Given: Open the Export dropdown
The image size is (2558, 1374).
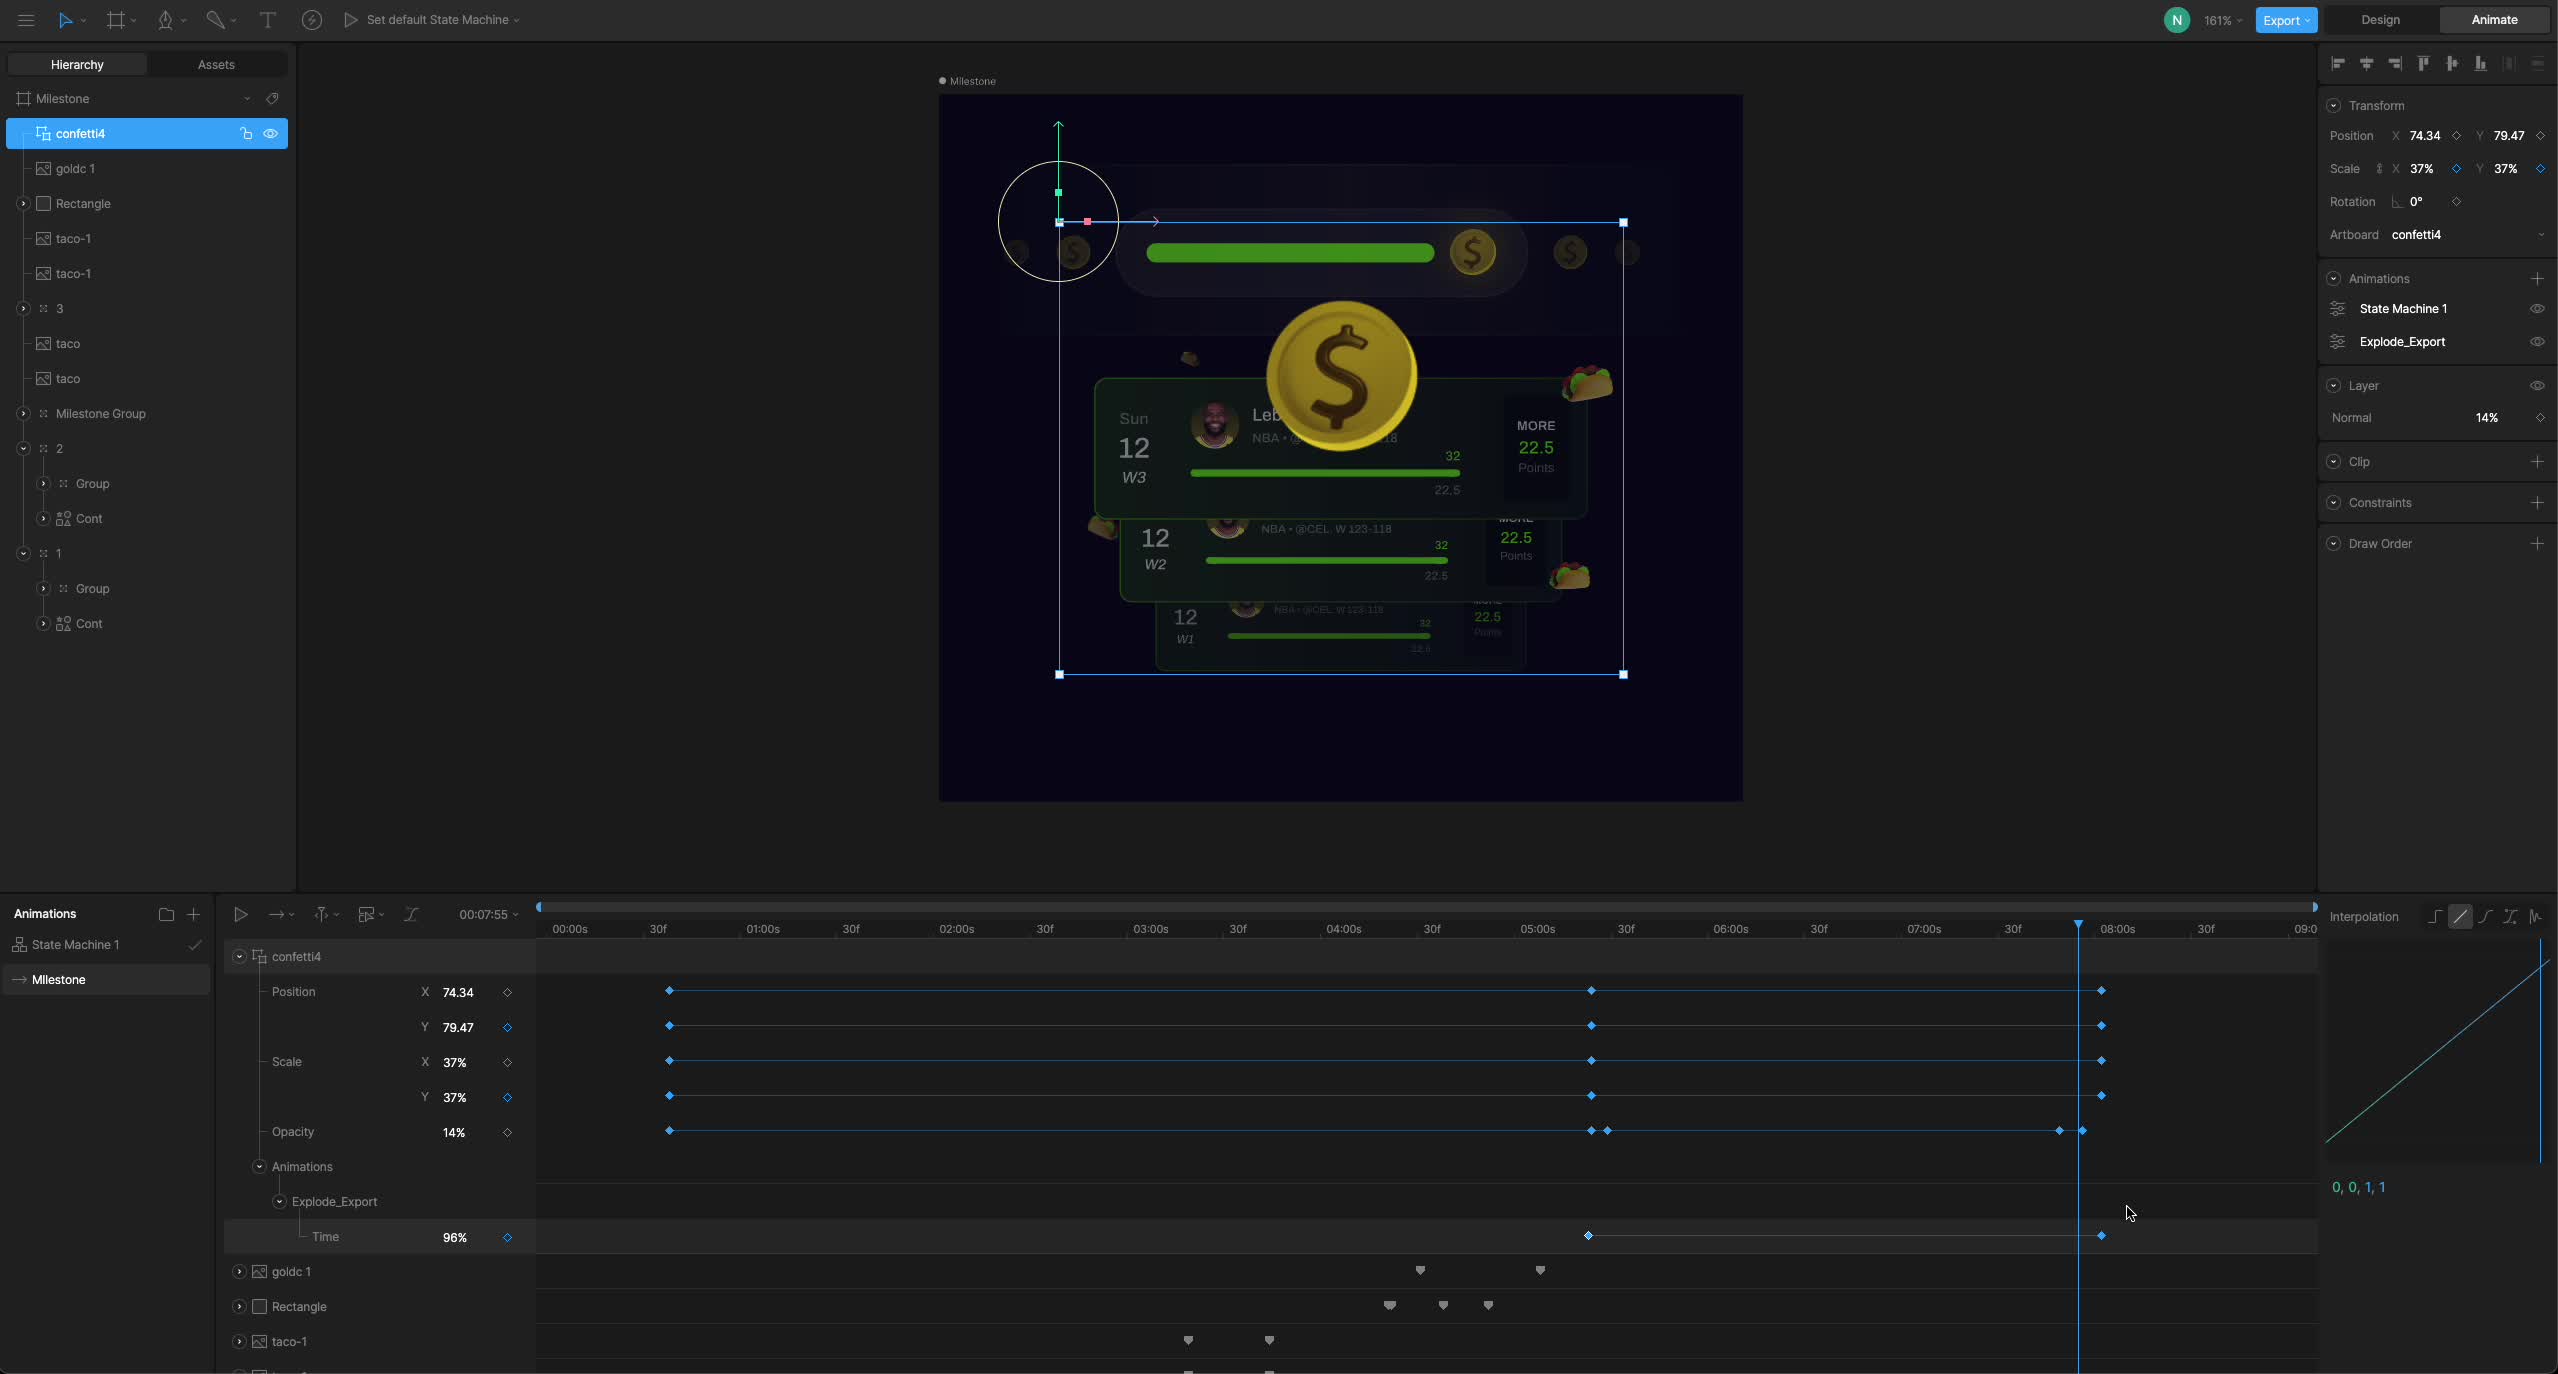Looking at the screenshot, I should coord(2285,20).
